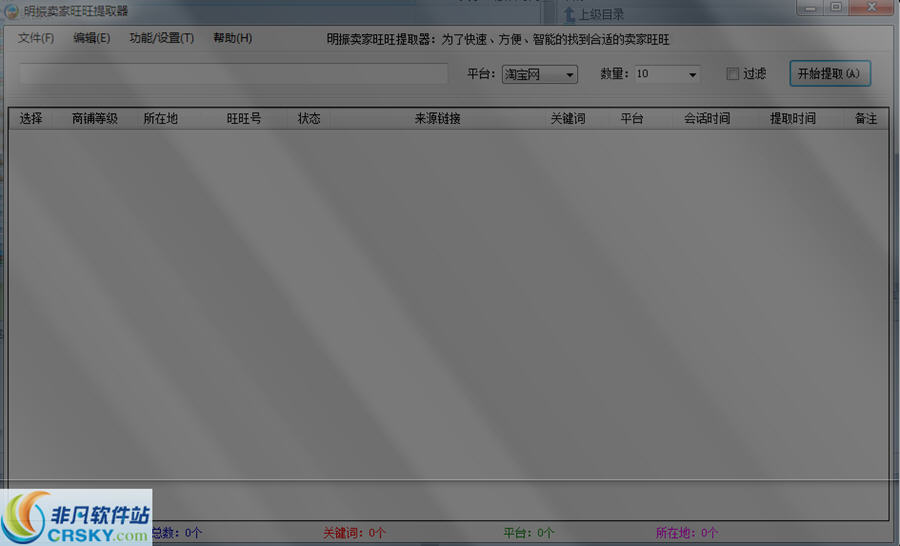This screenshot has height=546, width=900.
Task: Click the 关键词 column header
Action: pyautogui.click(x=568, y=119)
